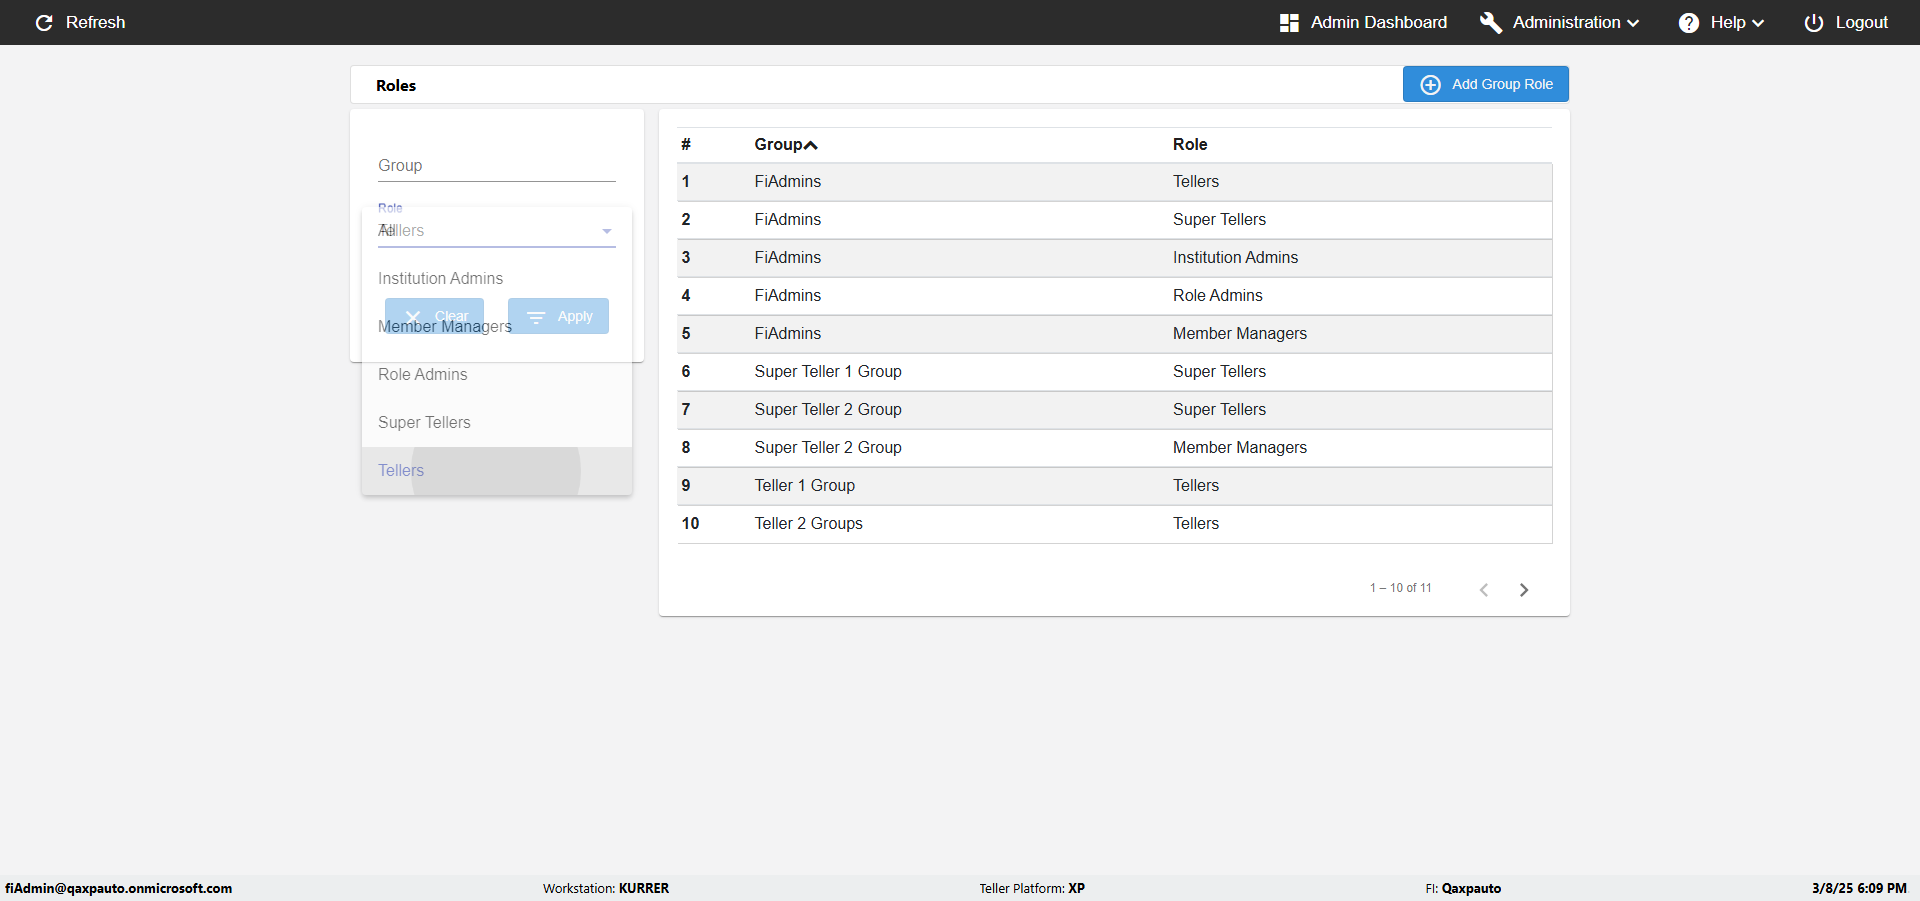Click the Add Group Role button

[x=1486, y=84]
